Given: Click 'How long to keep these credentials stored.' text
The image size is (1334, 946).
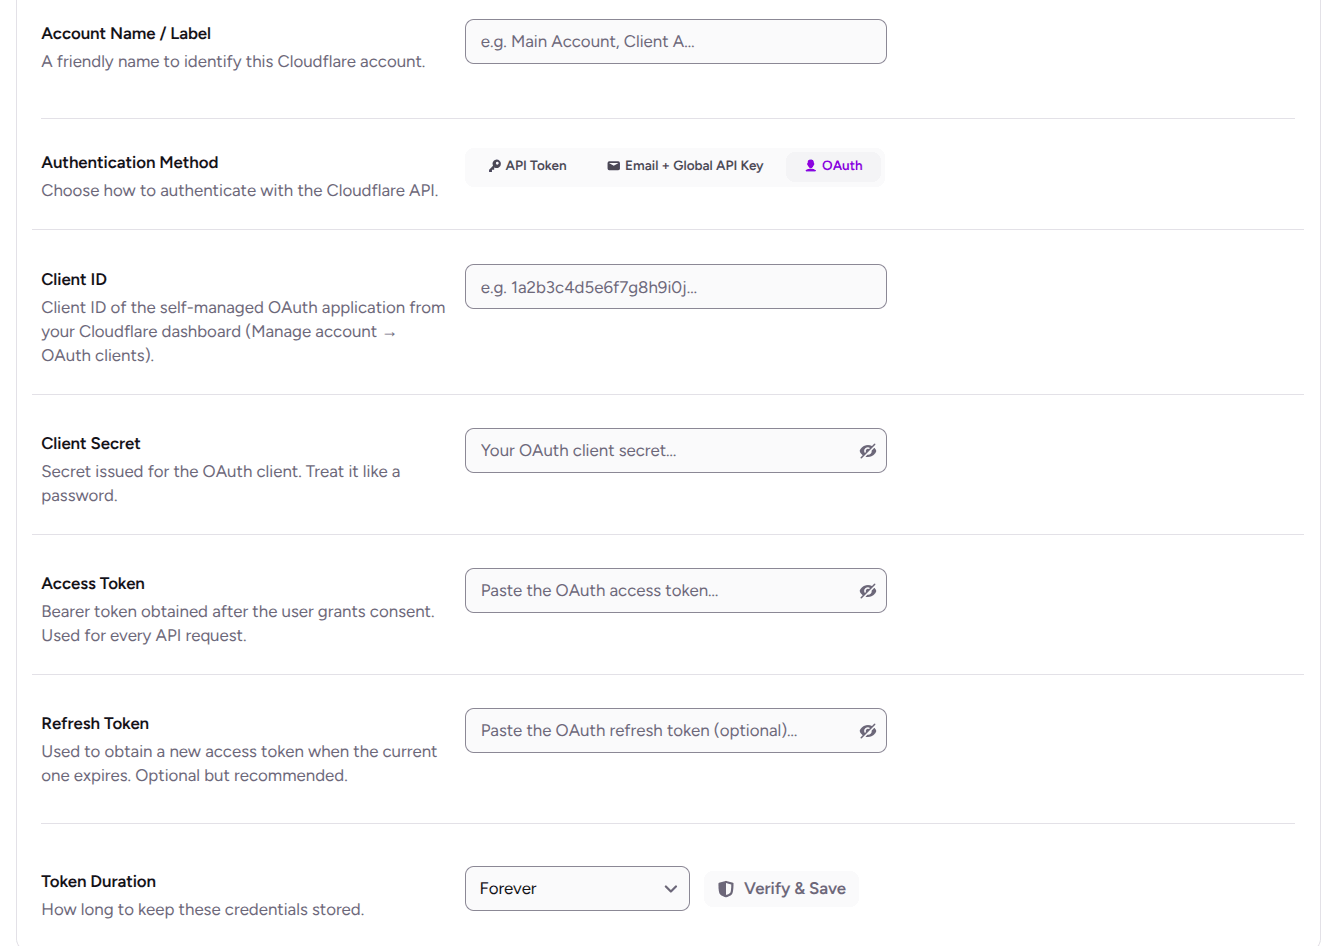Looking at the screenshot, I should [x=203, y=910].
